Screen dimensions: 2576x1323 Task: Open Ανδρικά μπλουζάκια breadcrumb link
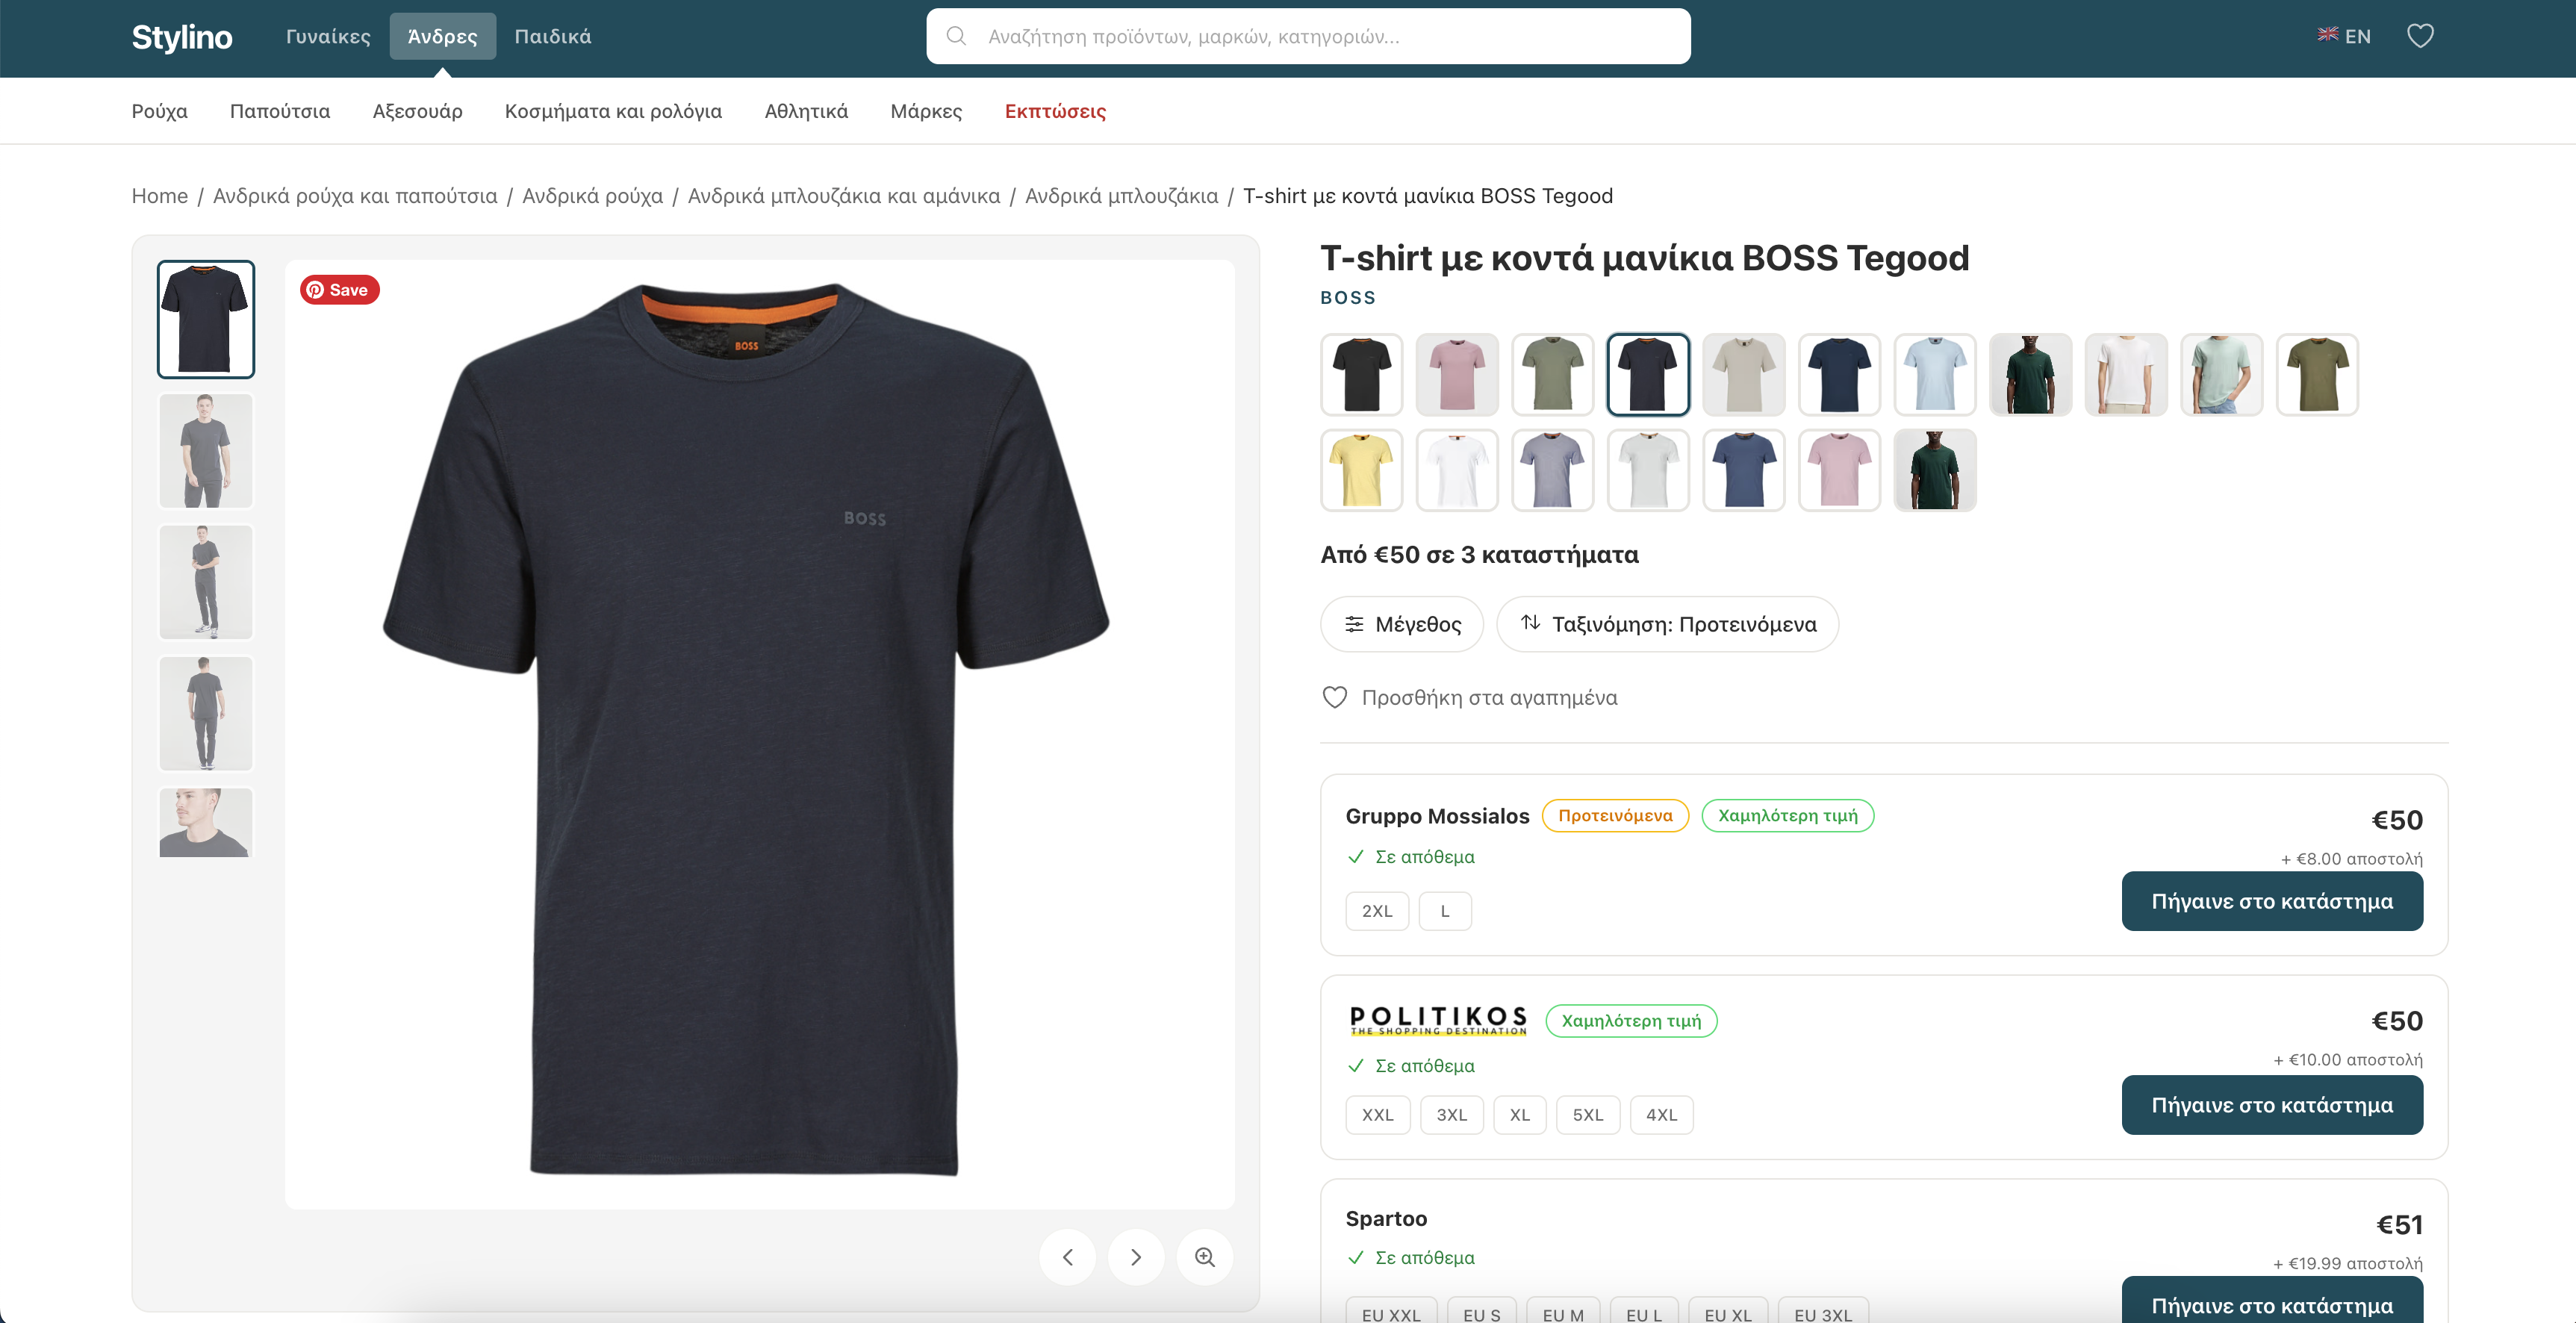(1121, 196)
